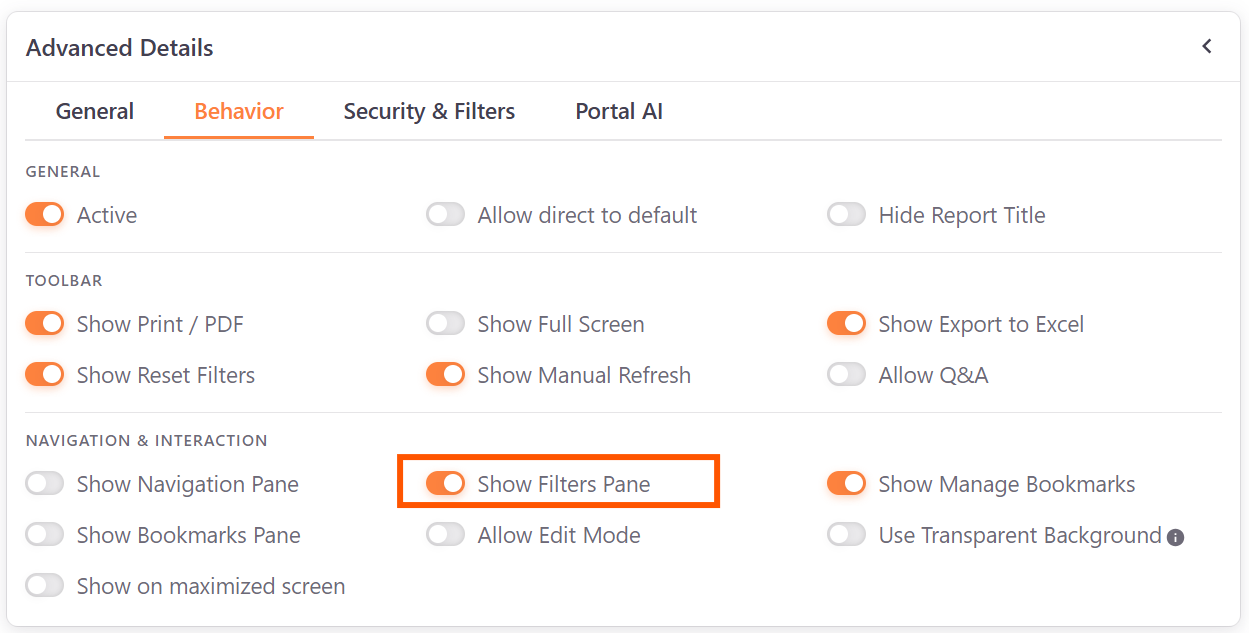The image size is (1249, 633).
Task: Enable Show Full Screen
Action: click(x=445, y=323)
